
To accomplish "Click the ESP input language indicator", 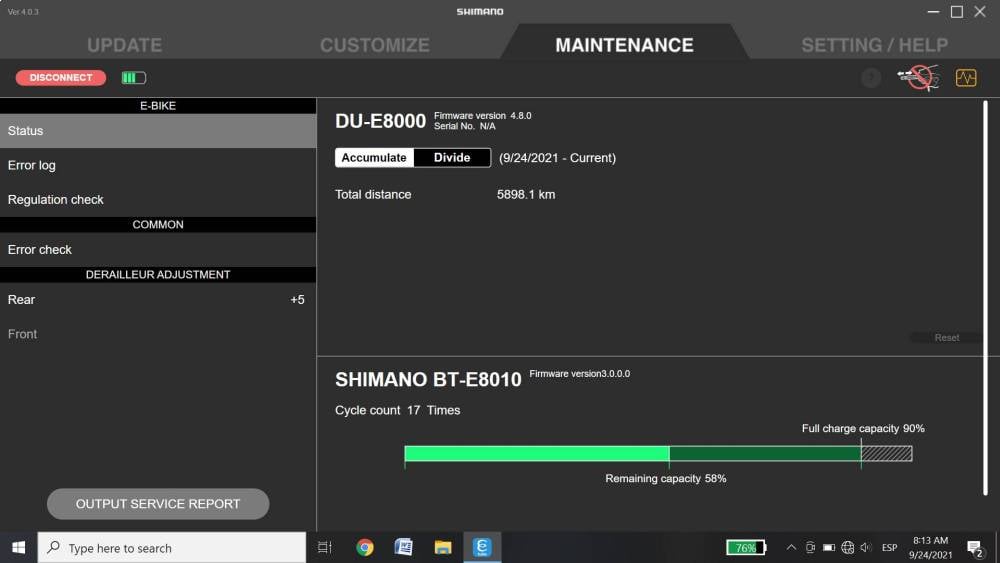I will (x=890, y=548).
